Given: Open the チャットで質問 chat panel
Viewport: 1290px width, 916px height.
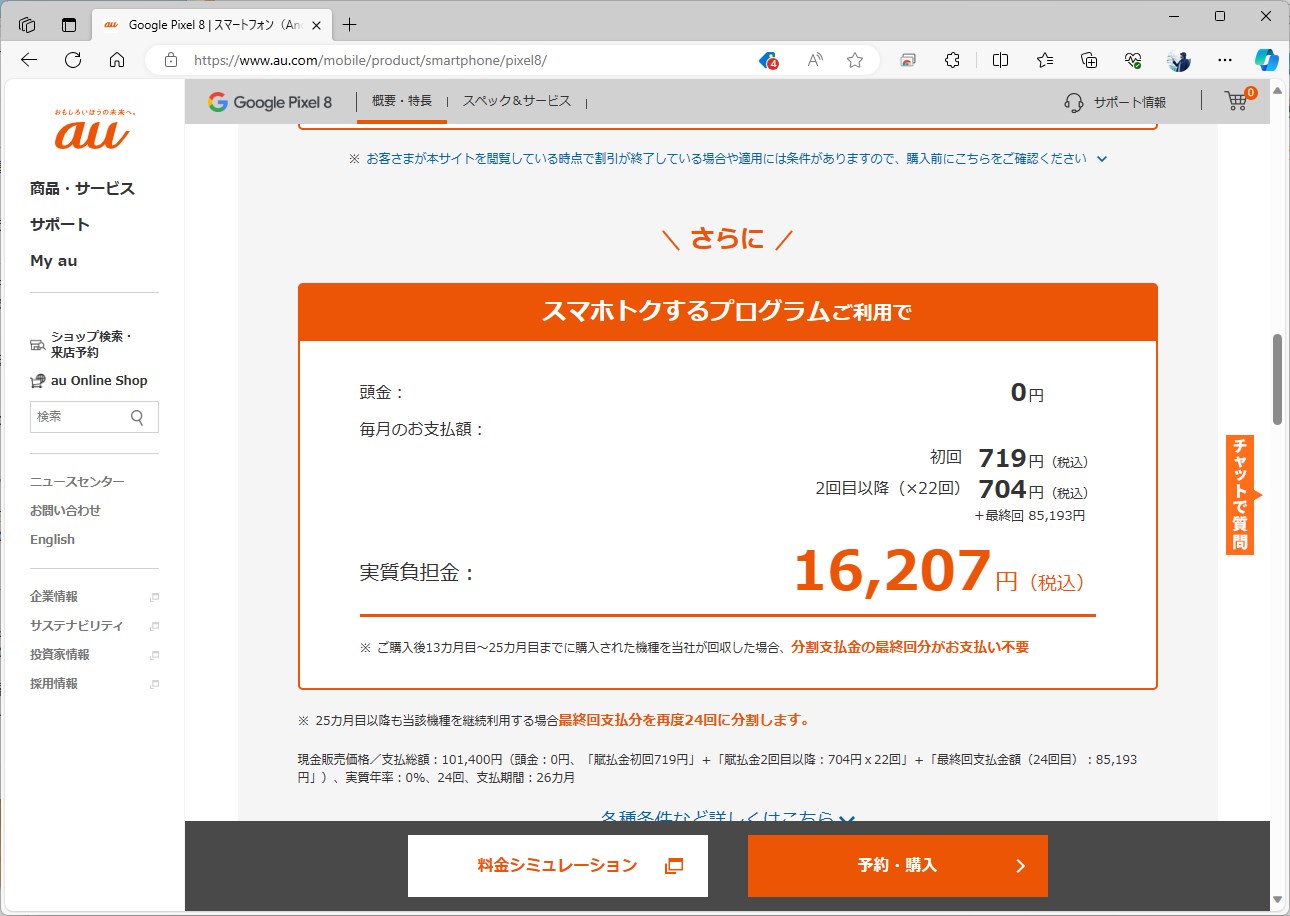Looking at the screenshot, I should click(1240, 494).
